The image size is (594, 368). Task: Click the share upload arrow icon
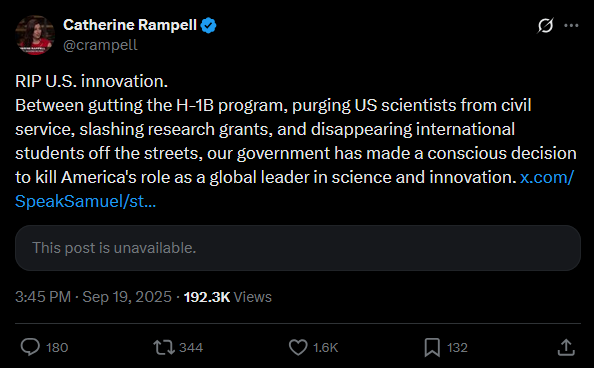click(566, 348)
